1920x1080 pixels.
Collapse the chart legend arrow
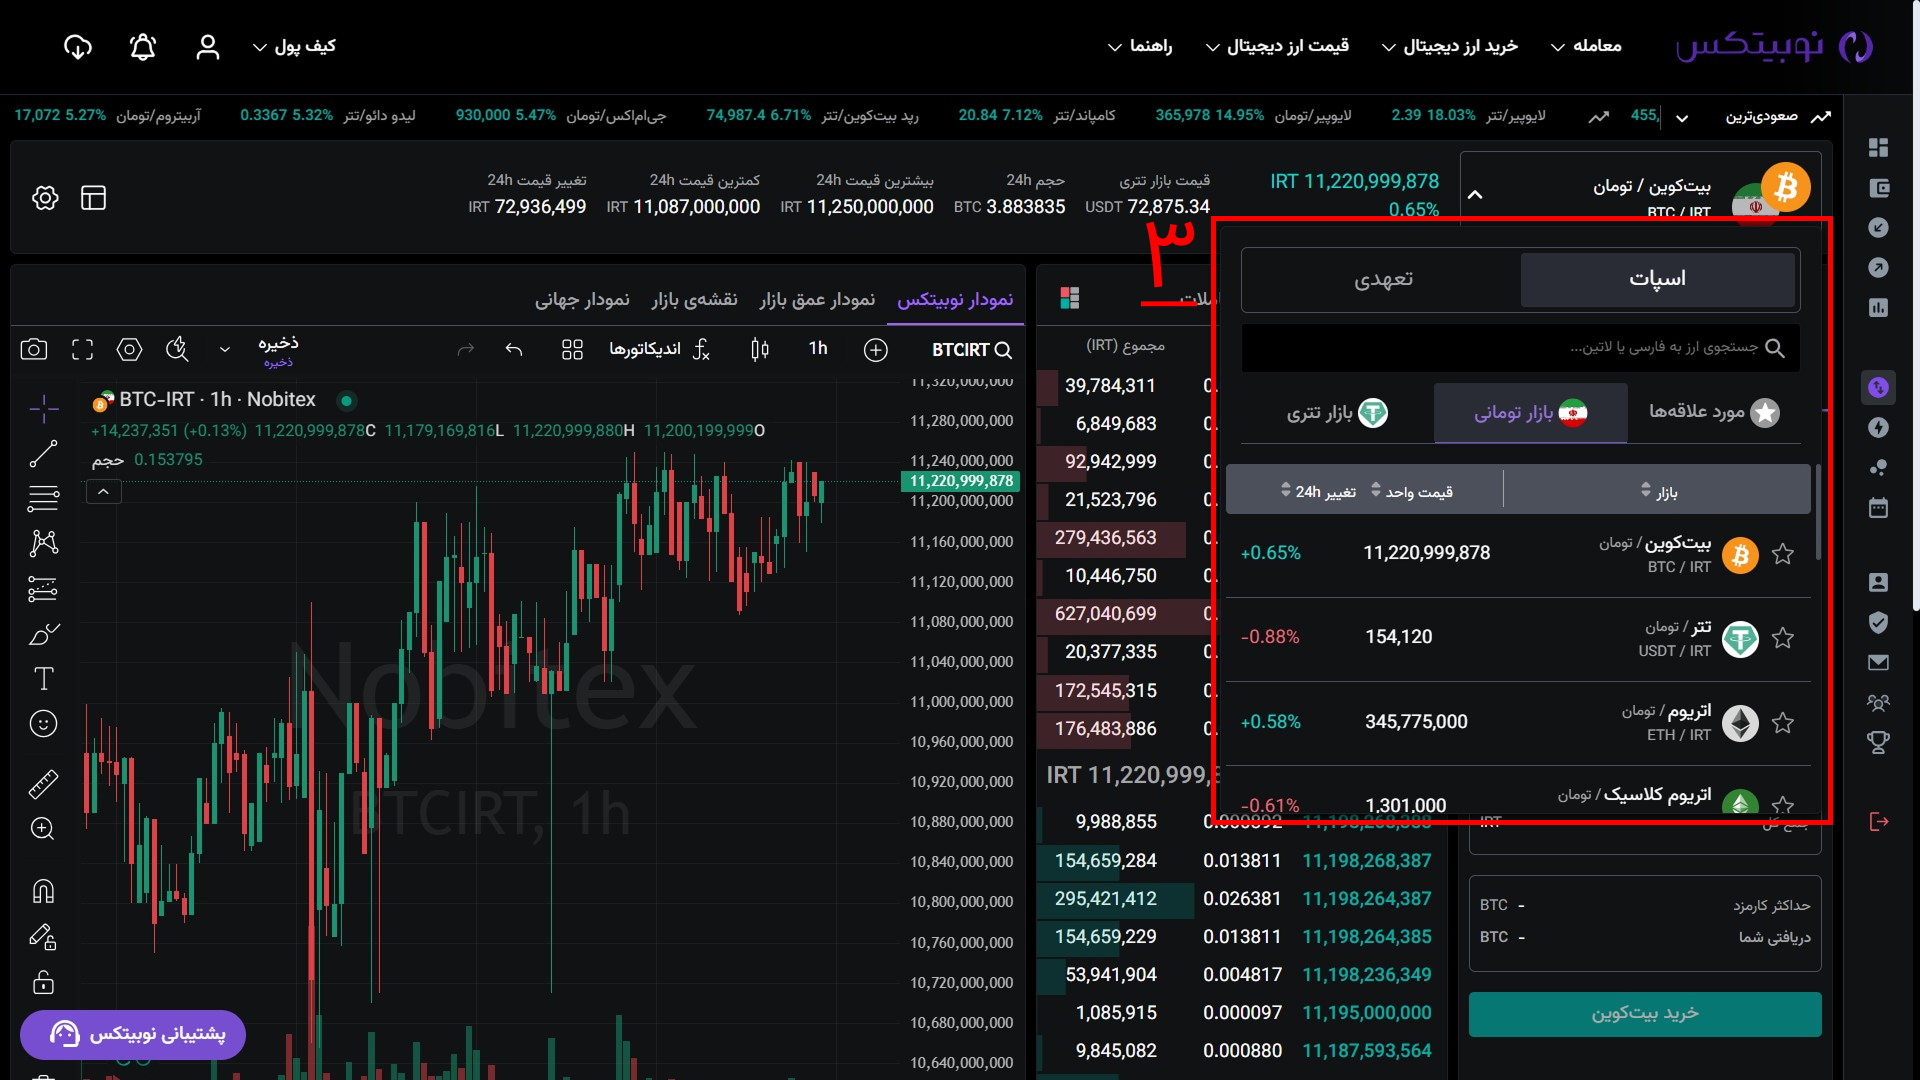coord(103,492)
